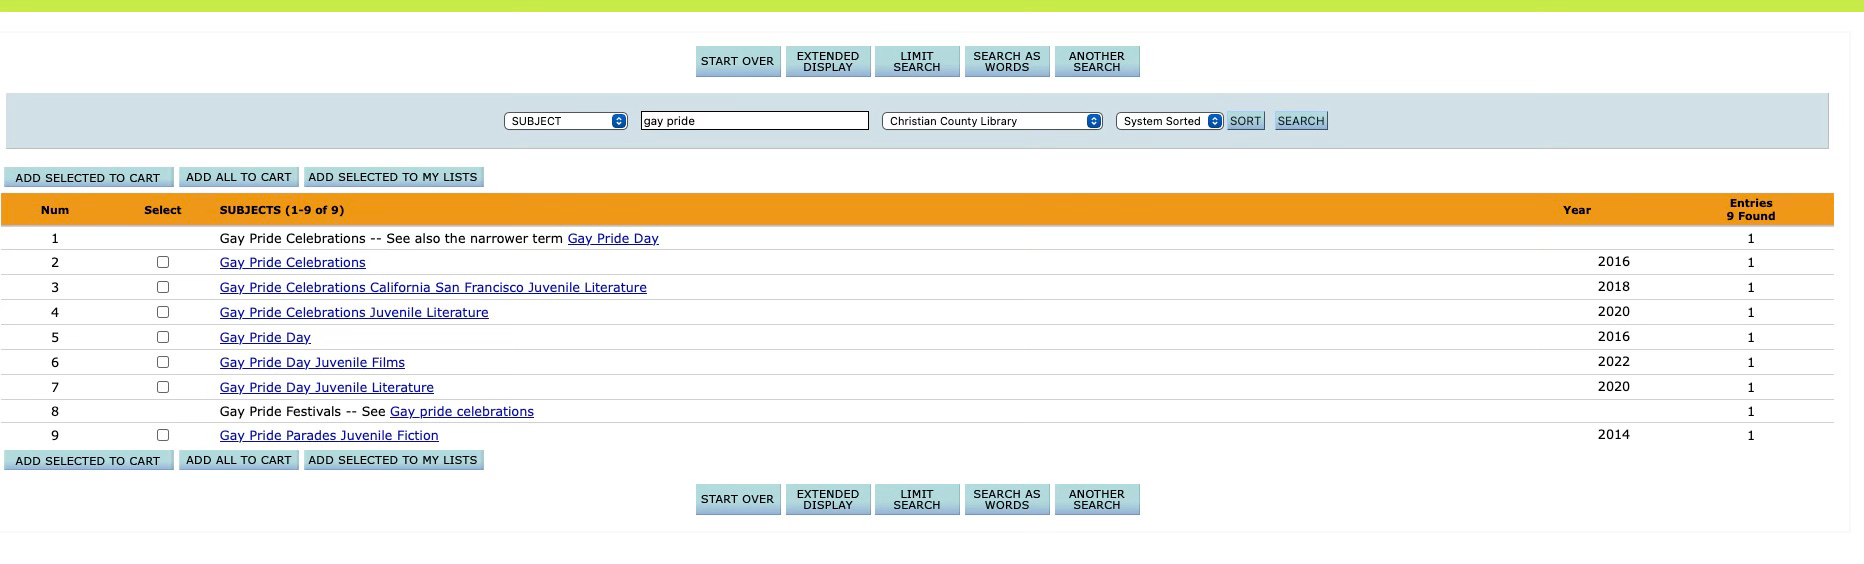Select checkbox for Gay Pride Day Juvenile Literature
1864x564 pixels.
tap(163, 387)
